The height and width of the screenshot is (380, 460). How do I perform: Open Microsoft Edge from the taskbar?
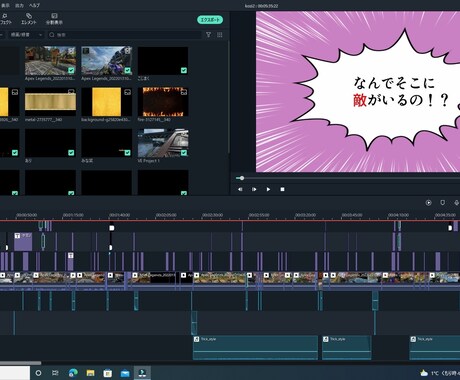pyautogui.click(x=73, y=373)
